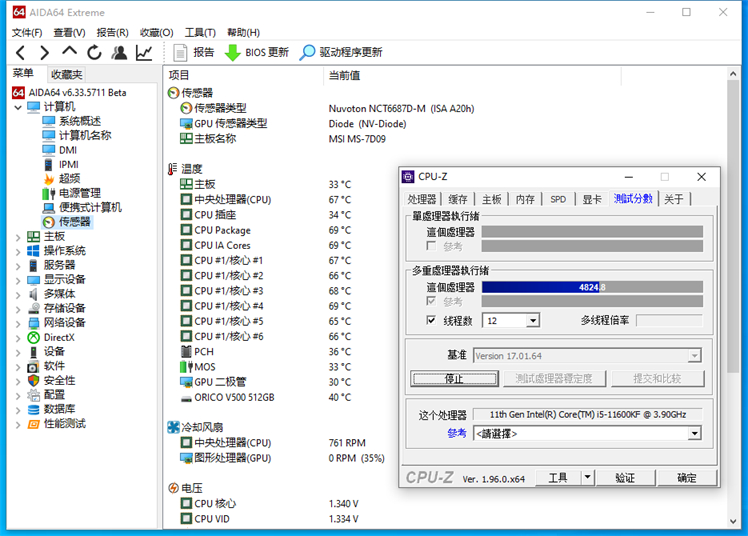The height and width of the screenshot is (536, 748).
Task: Expand the 设备 tree node
Action: (x=18, y=352)
